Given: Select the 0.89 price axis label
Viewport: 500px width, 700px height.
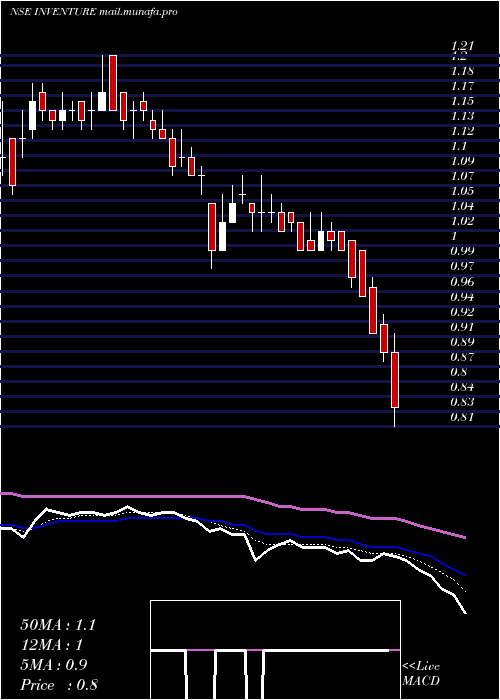Looking at the screenshot, I should point(462,342).
